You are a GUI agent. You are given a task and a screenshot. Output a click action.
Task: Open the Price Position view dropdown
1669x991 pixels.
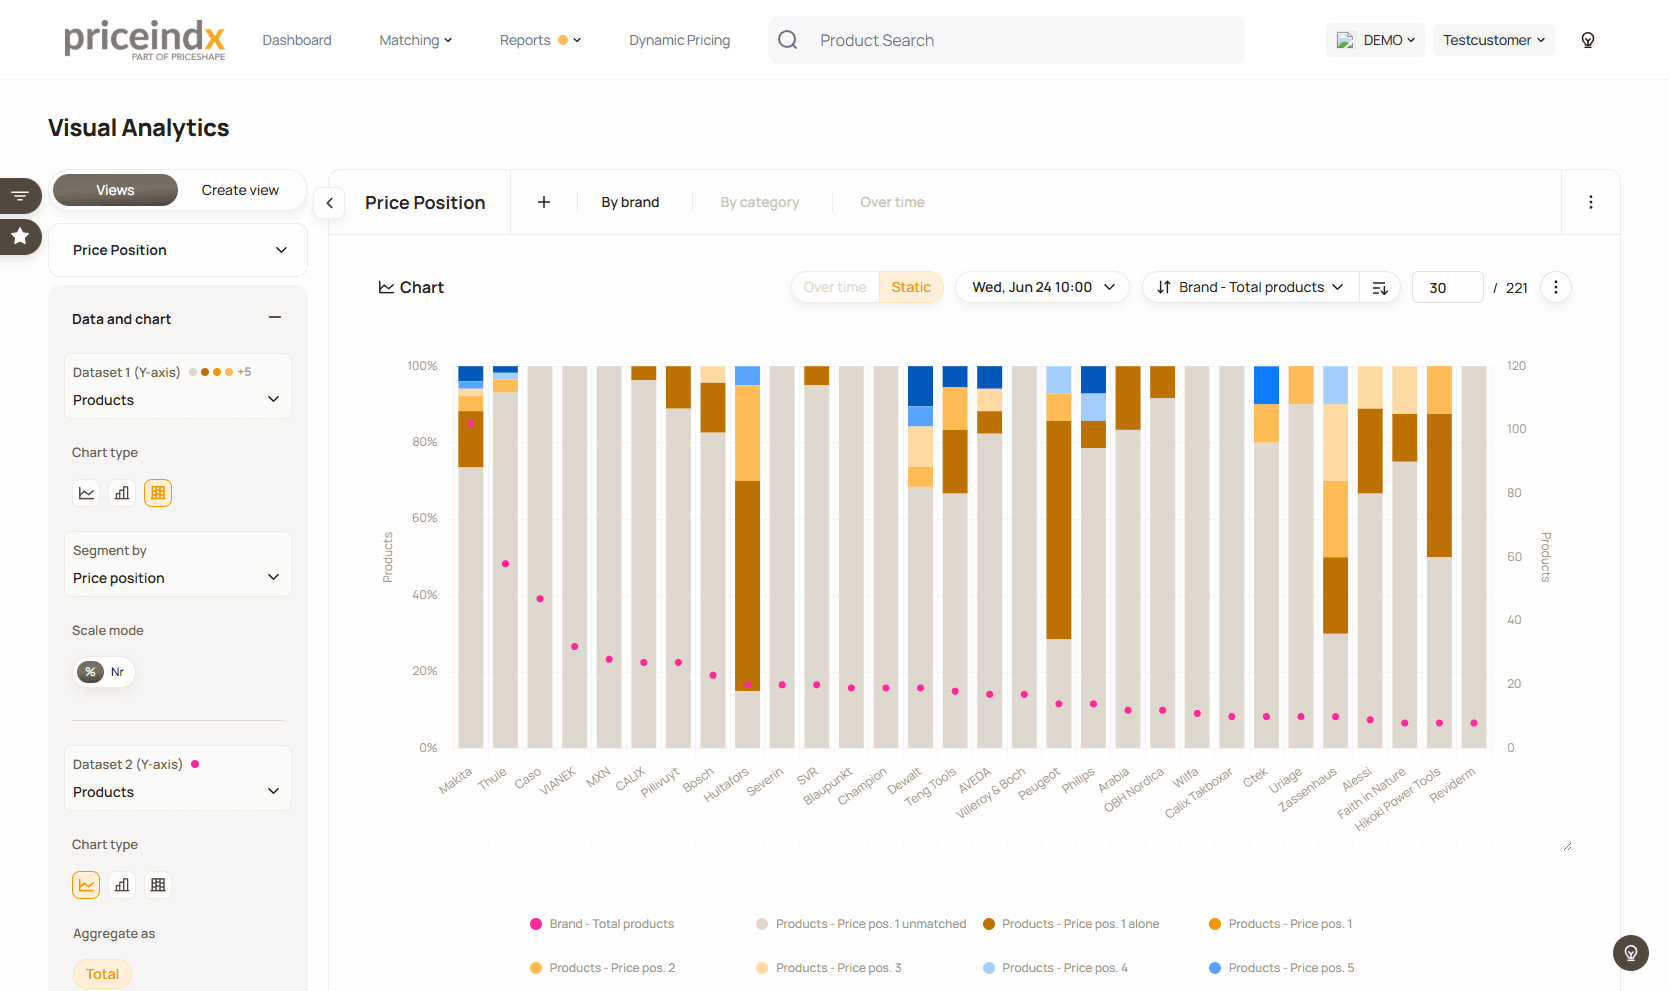click(178, 250)
